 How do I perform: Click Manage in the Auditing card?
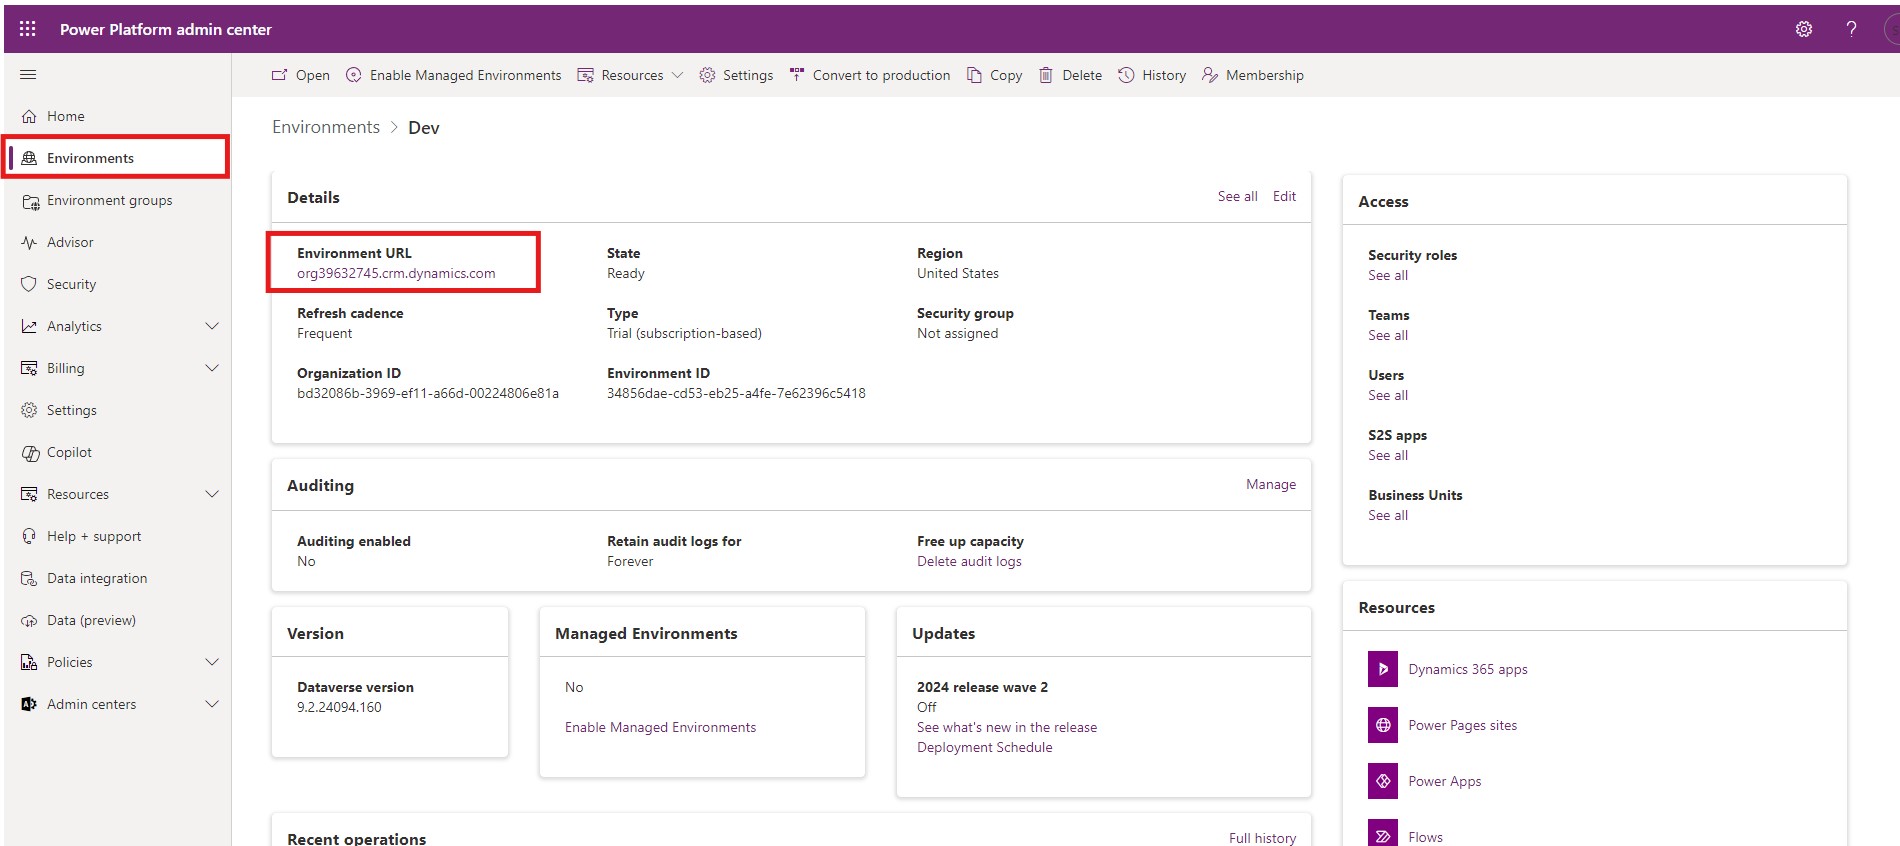[x=1270, y=484]
